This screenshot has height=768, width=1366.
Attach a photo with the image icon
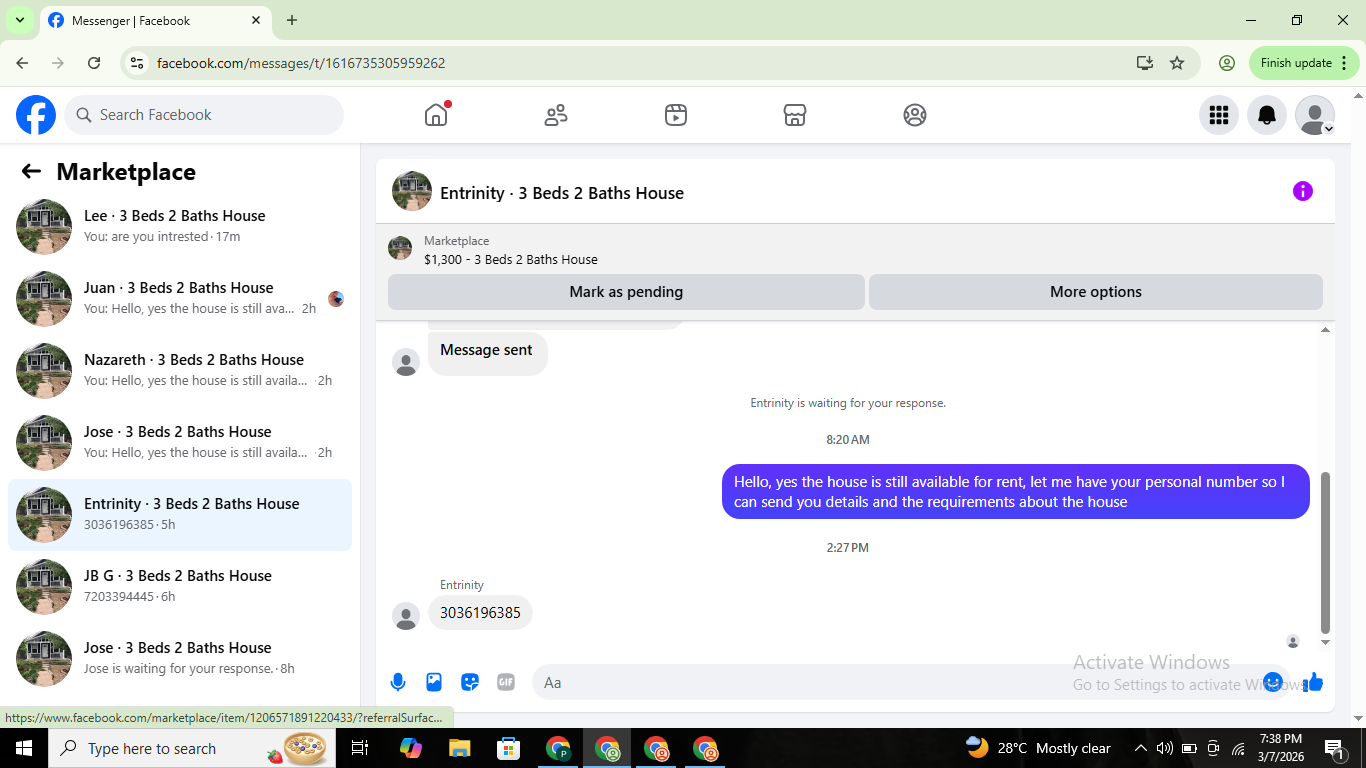(x=434, y=682)
